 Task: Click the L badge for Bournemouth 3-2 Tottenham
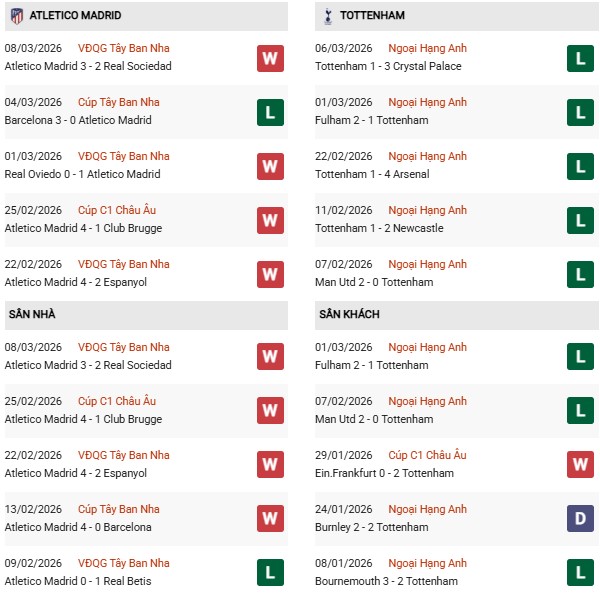tap(580, 573)
